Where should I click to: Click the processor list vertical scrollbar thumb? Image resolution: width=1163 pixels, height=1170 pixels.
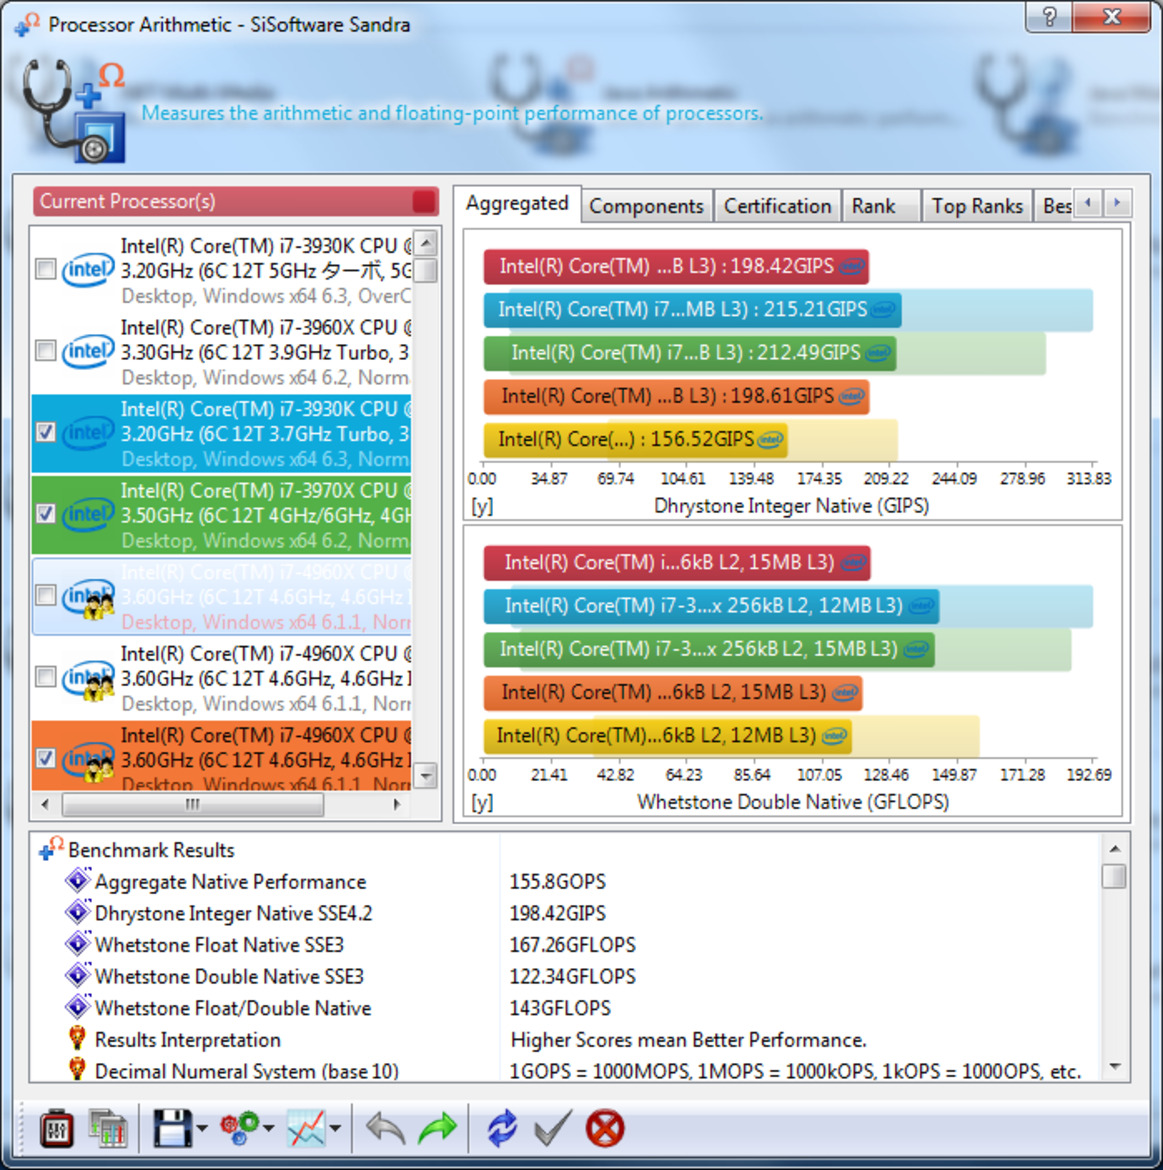pos(425,270)
